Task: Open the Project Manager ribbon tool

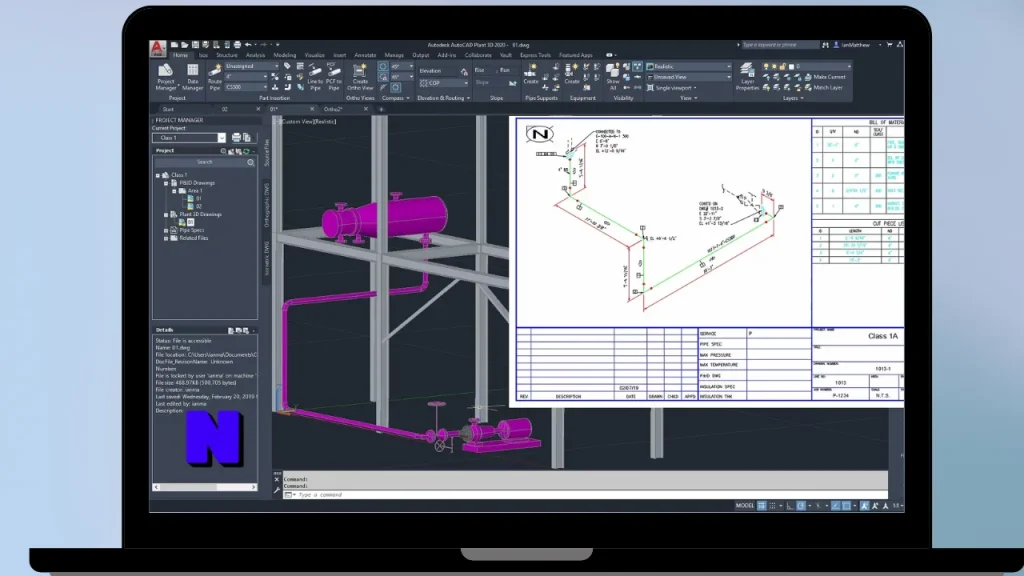Action: tap(166, 77)
